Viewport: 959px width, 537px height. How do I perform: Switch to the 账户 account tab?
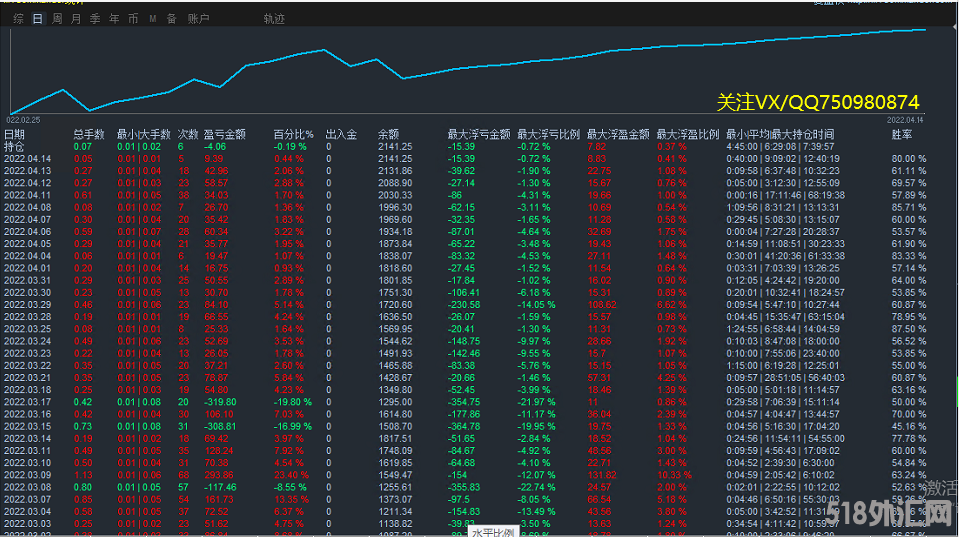(199, 19)
